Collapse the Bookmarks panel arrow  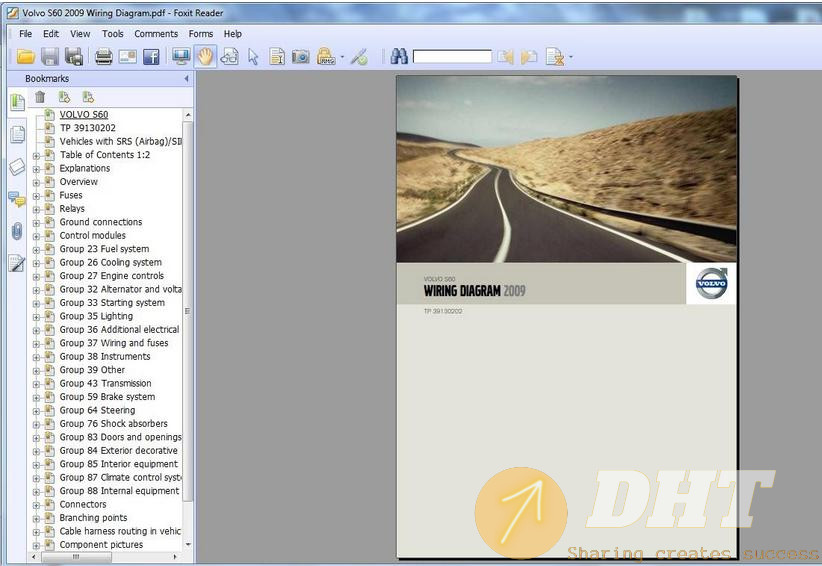point(186,79)
